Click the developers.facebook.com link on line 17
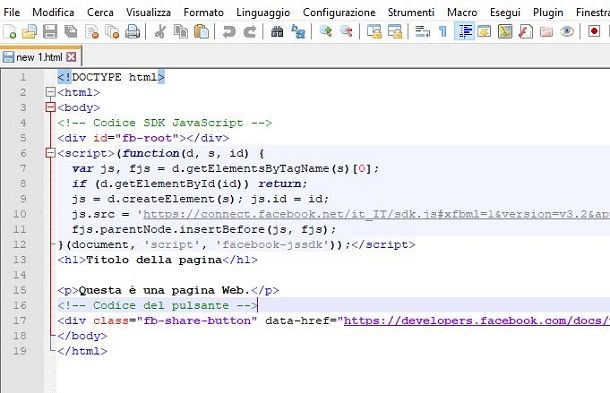This screenshot has height=393, width=610. point(477,321)
